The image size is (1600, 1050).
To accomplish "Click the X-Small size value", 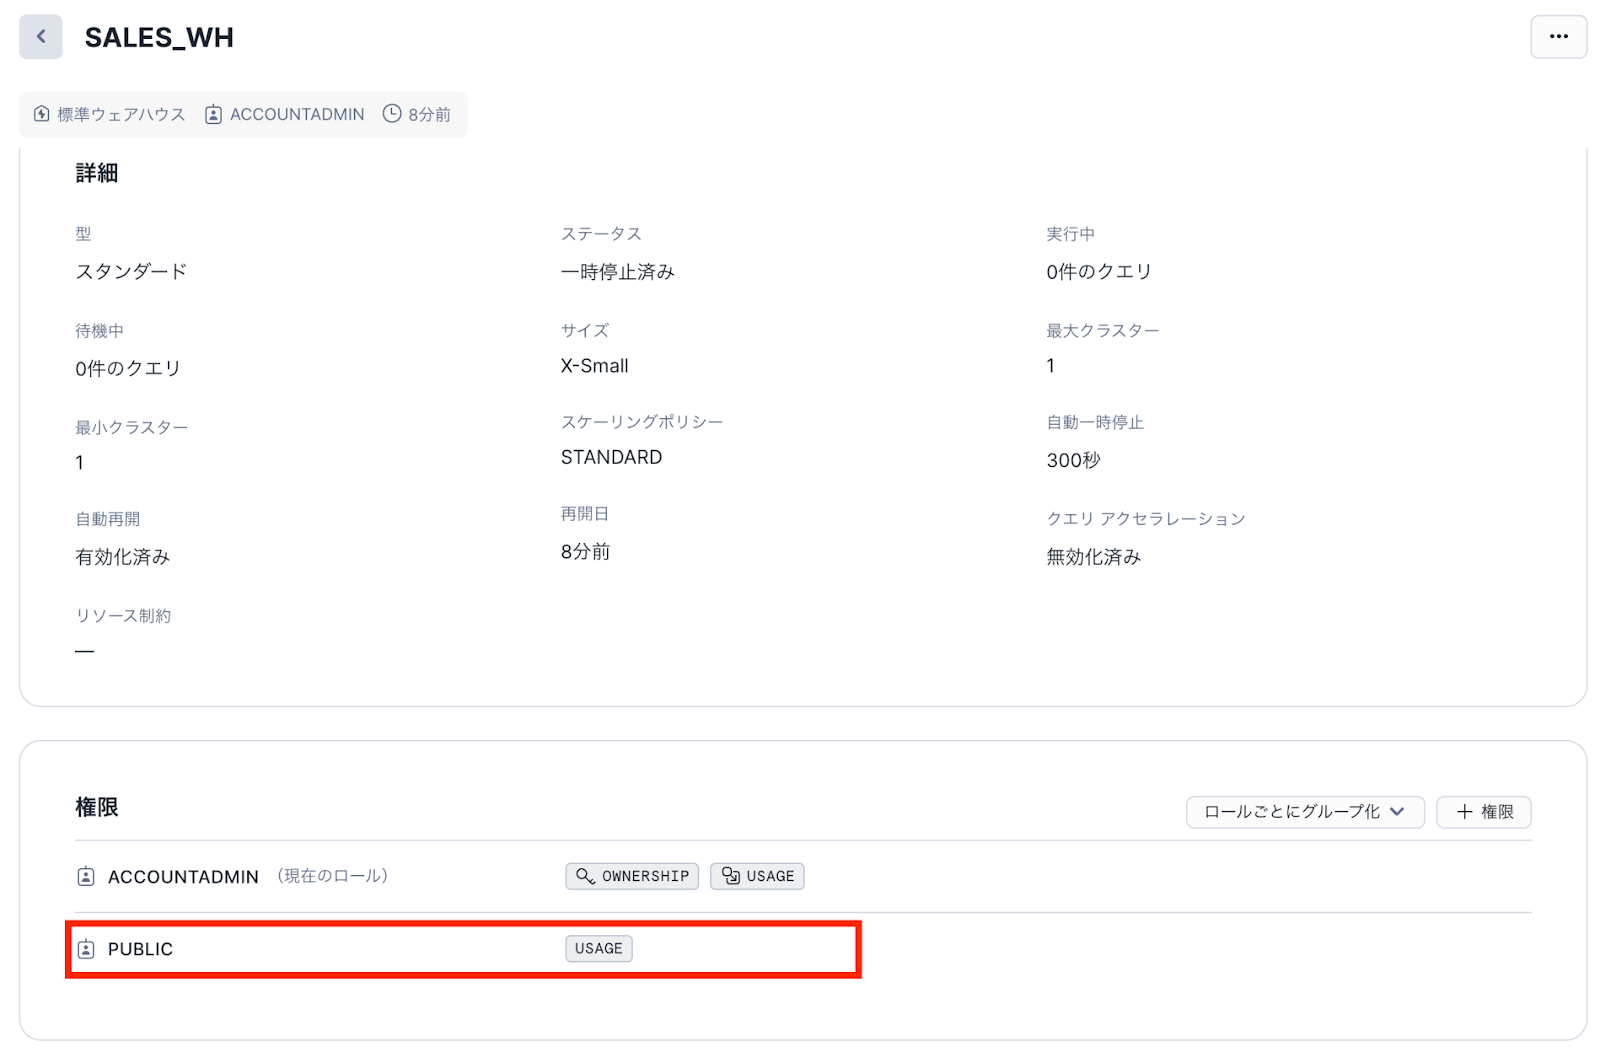I will point(594,366).
